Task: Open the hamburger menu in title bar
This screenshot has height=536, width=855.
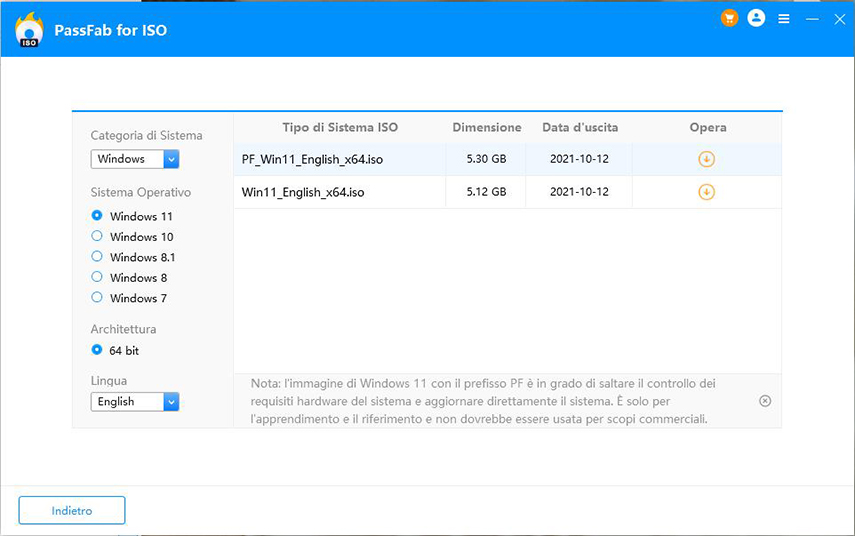Action: tap(784, 19)
